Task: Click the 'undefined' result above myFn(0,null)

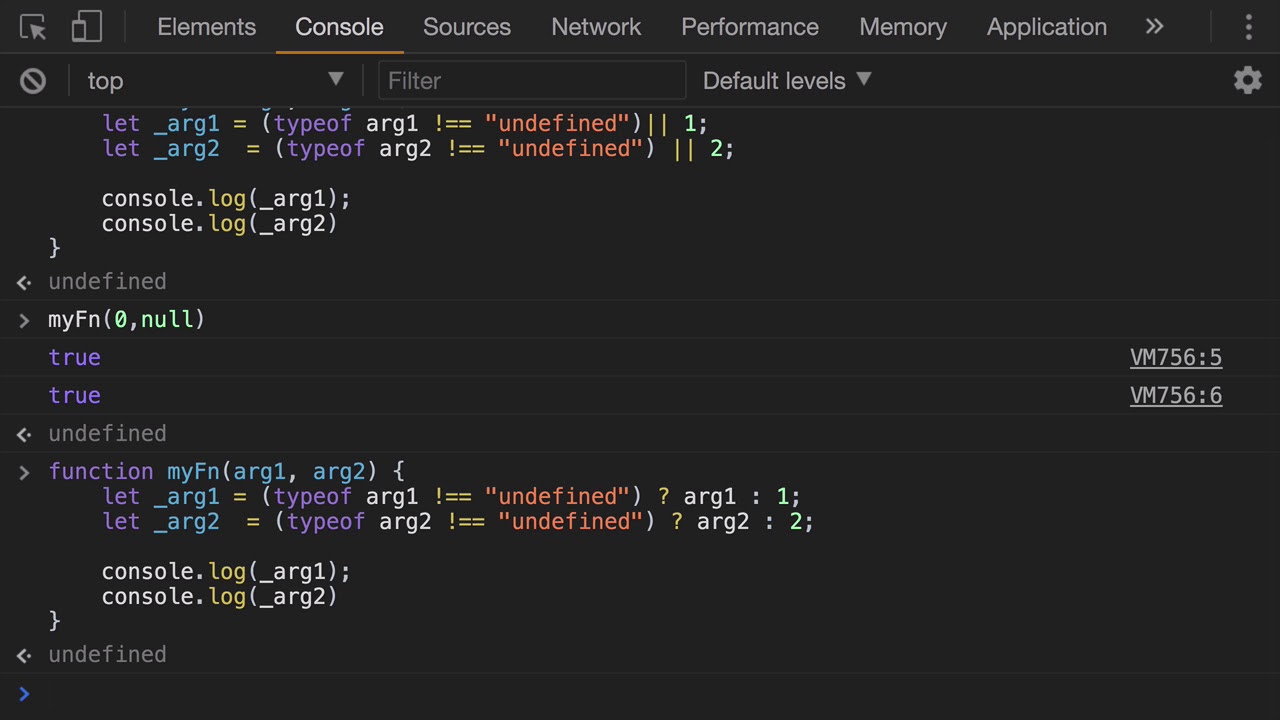Action: 107,282
